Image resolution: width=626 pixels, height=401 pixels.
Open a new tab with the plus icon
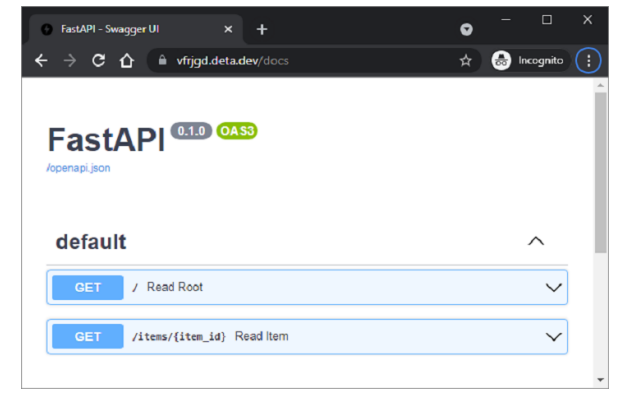tap(262, 29)
